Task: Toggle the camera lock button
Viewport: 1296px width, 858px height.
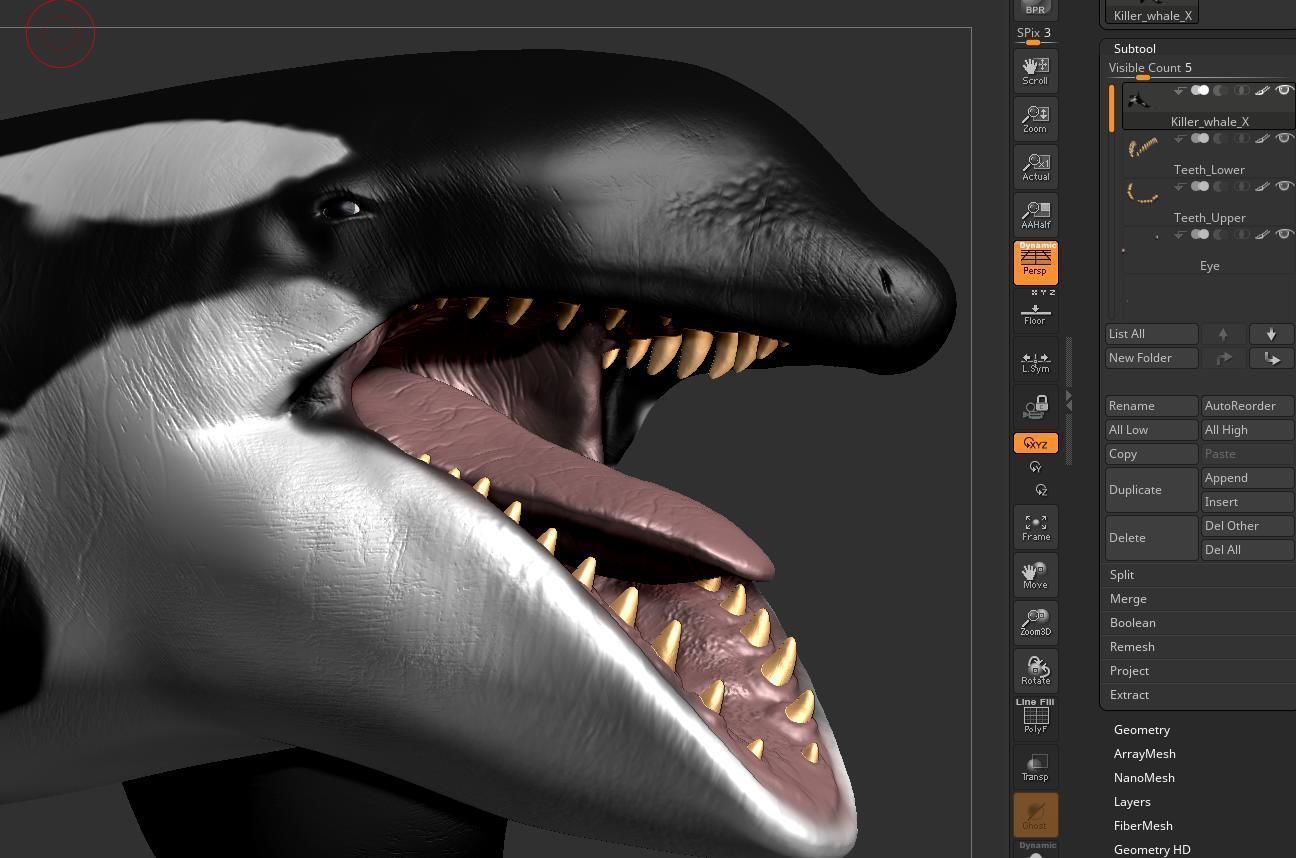Action: [x=1035, y=407]
